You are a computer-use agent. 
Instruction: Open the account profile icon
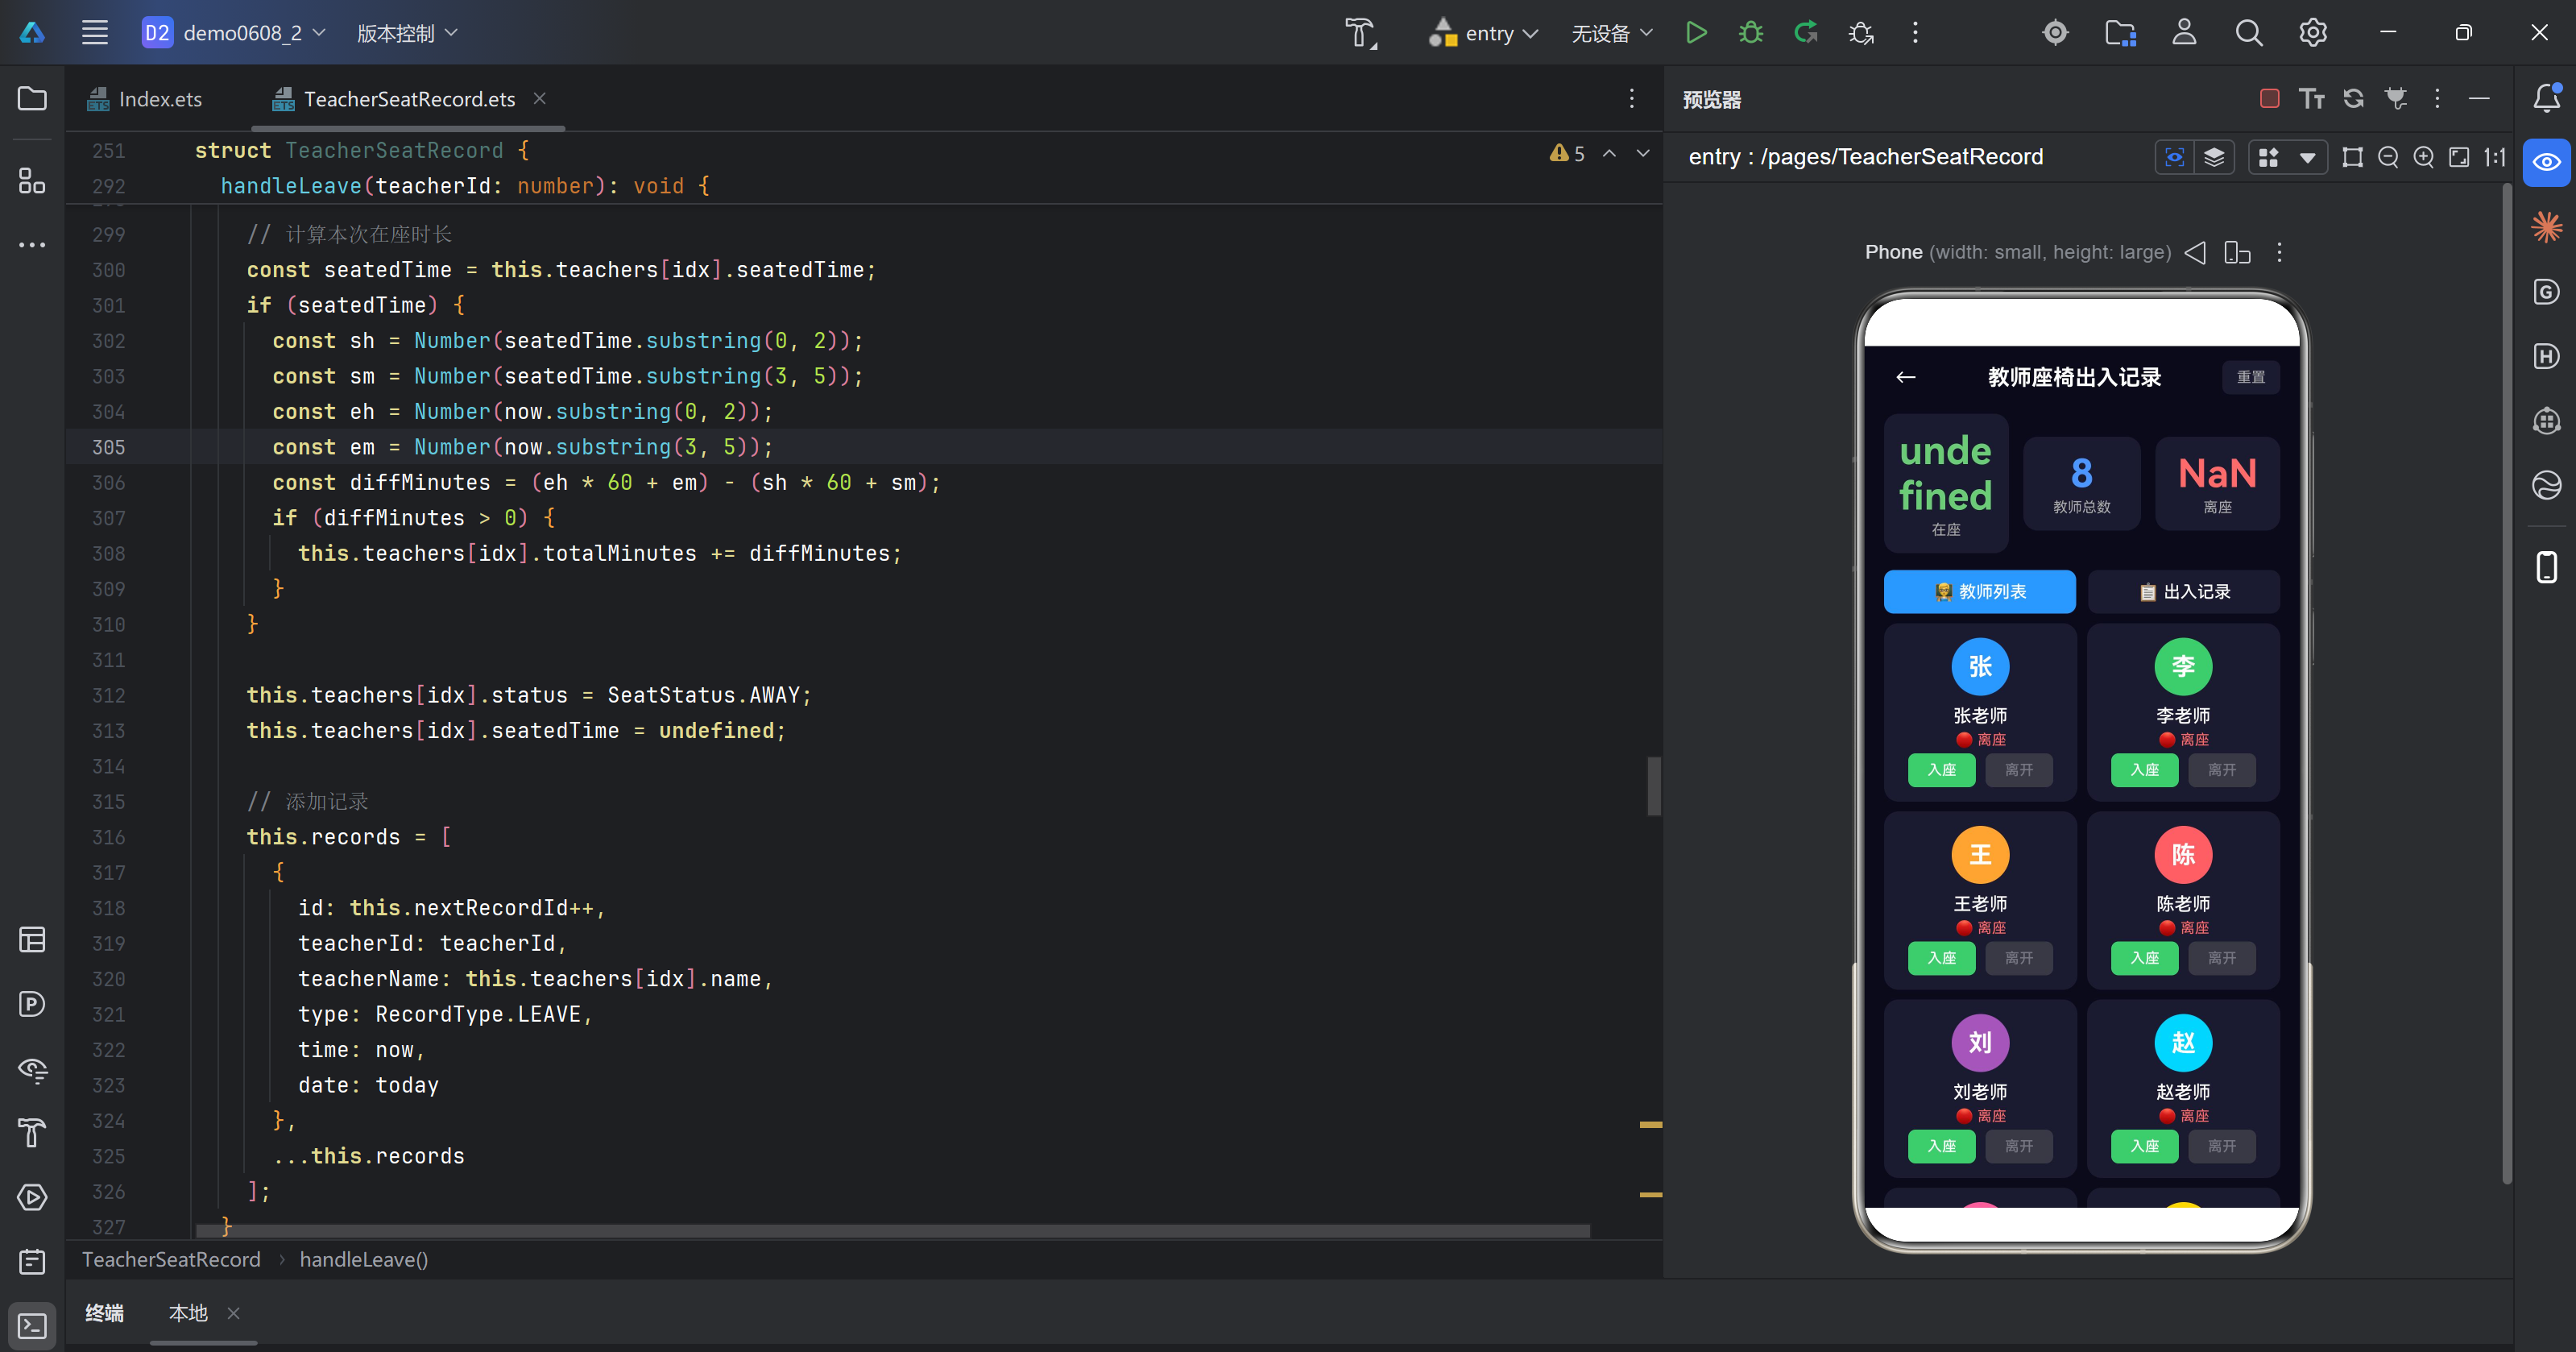coord(2185,33)
